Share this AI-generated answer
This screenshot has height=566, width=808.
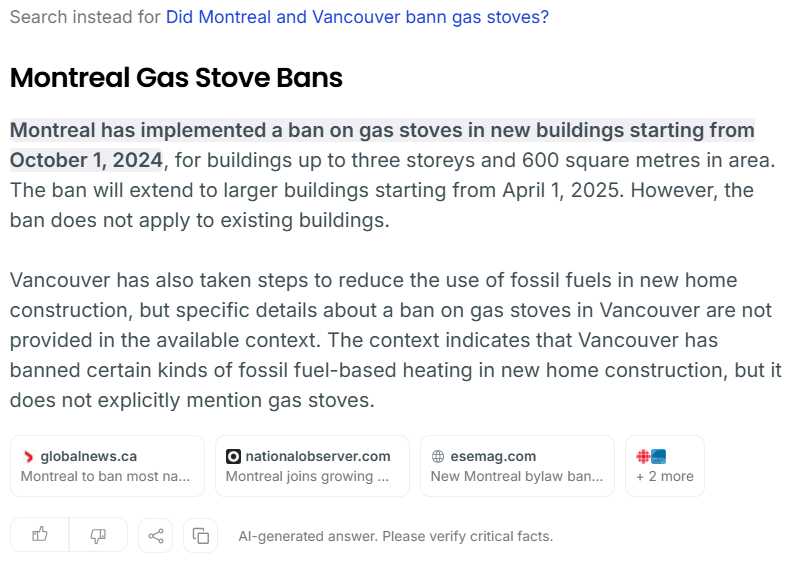156,536
